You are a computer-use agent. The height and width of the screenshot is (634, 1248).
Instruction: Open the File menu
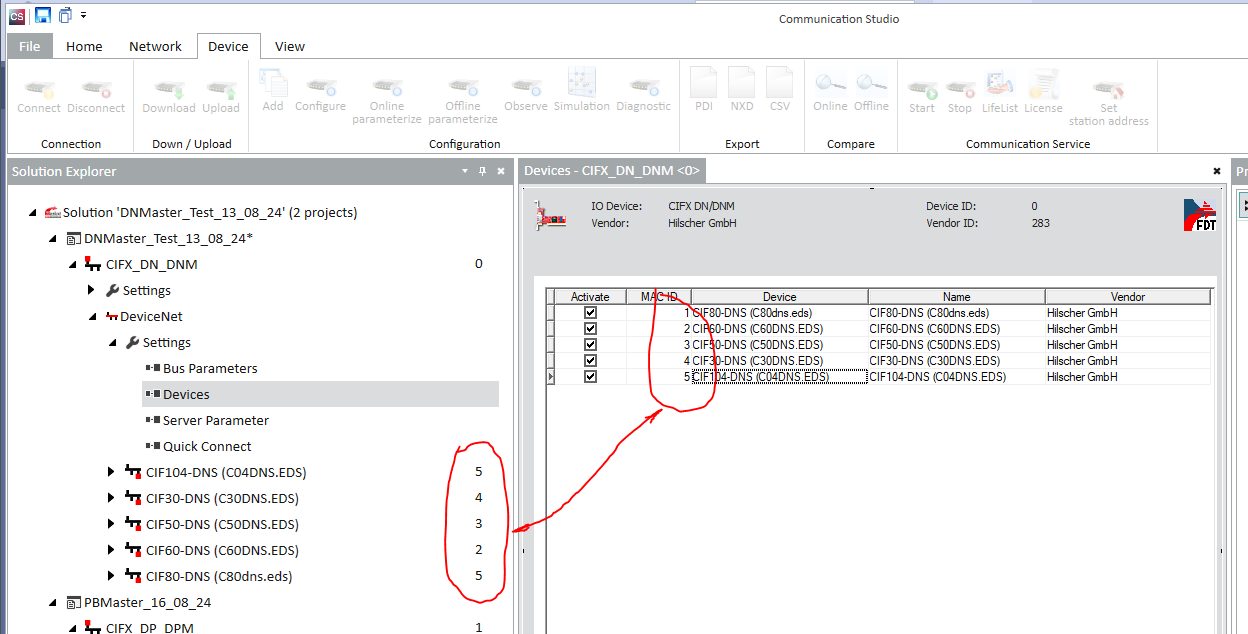[x=30, y=46]
